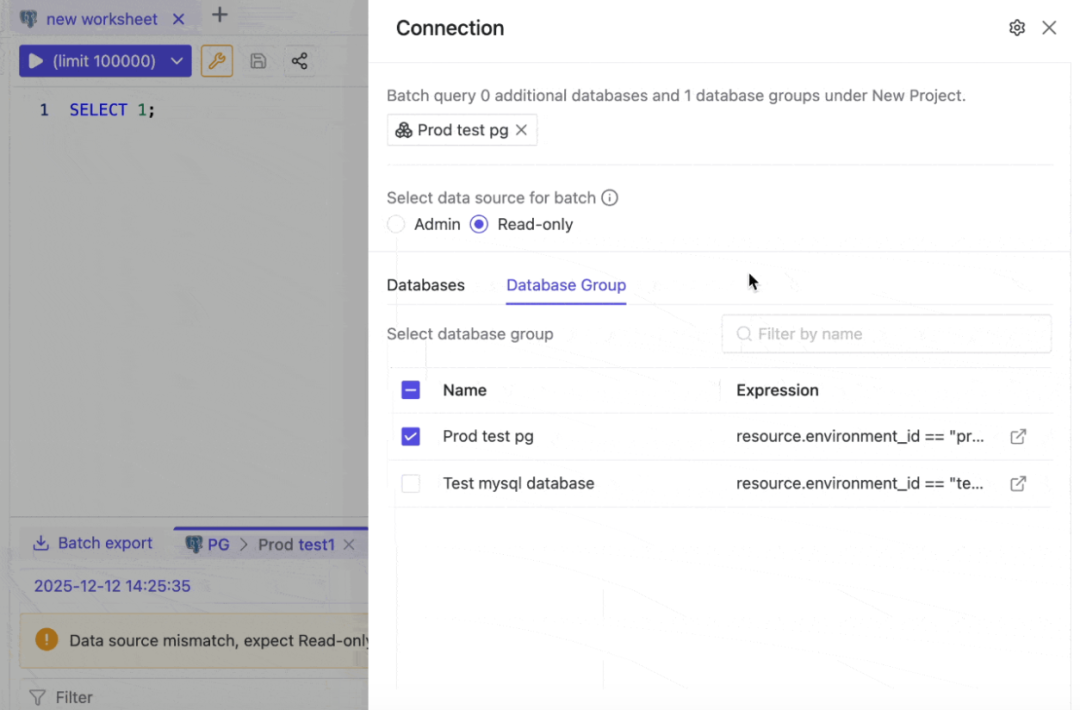Select the Admin data source radio

pos(396,225)
